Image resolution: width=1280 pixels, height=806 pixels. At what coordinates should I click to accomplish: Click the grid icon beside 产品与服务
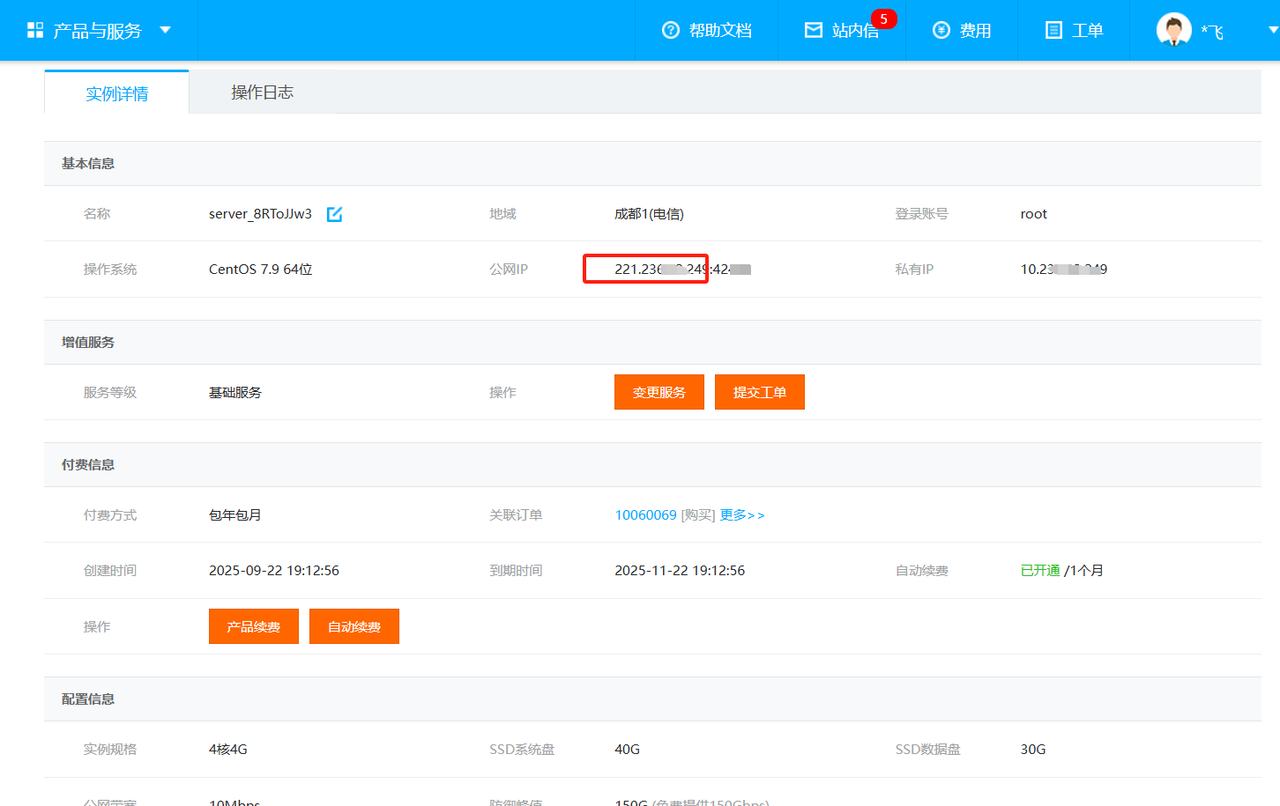(35, 30)
